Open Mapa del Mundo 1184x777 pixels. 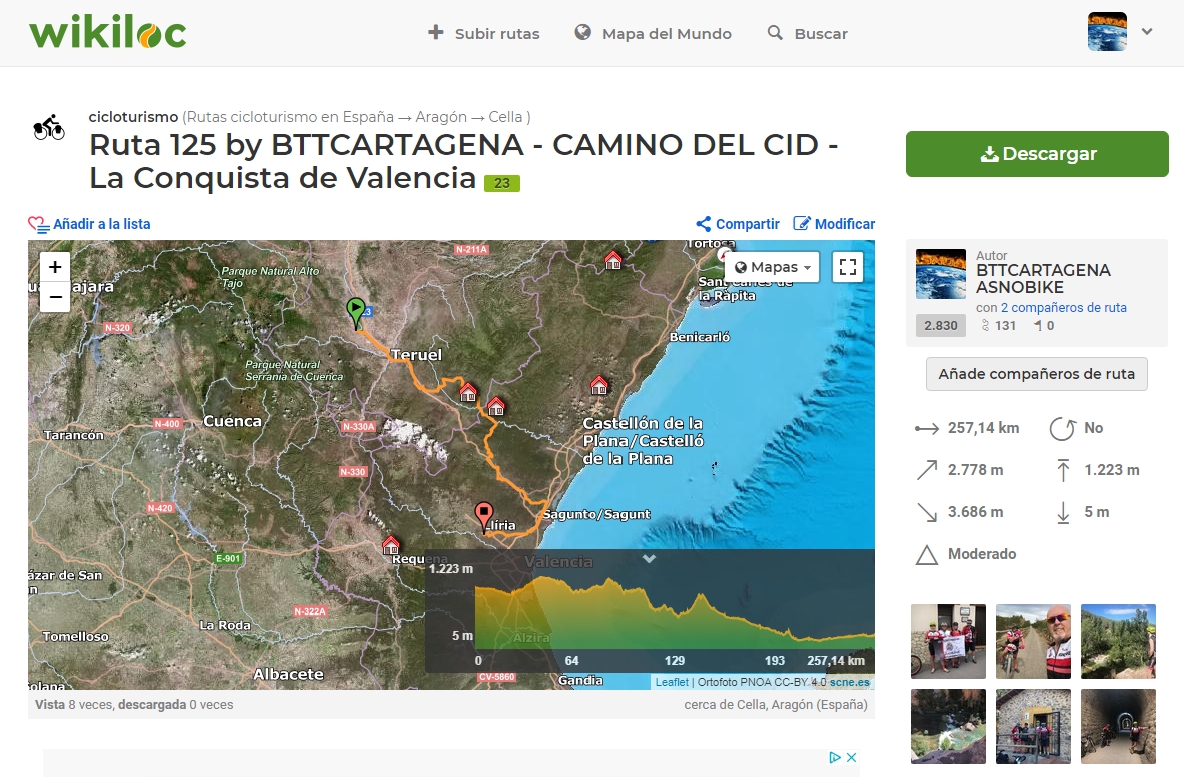point(653,33)
